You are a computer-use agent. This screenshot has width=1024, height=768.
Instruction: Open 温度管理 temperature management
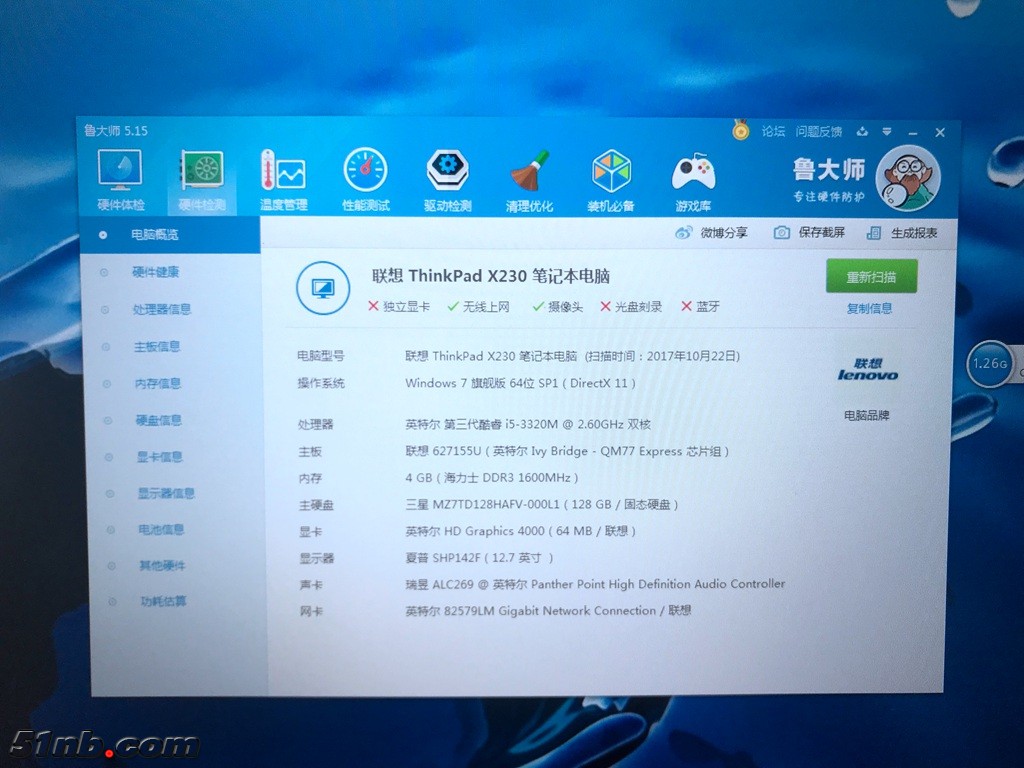tap(283, 180)
